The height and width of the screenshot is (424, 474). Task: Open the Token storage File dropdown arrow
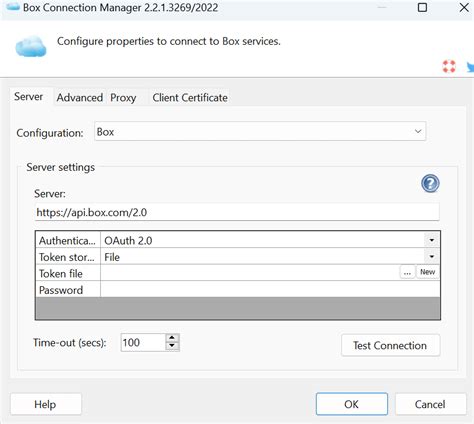coord(432,256)
